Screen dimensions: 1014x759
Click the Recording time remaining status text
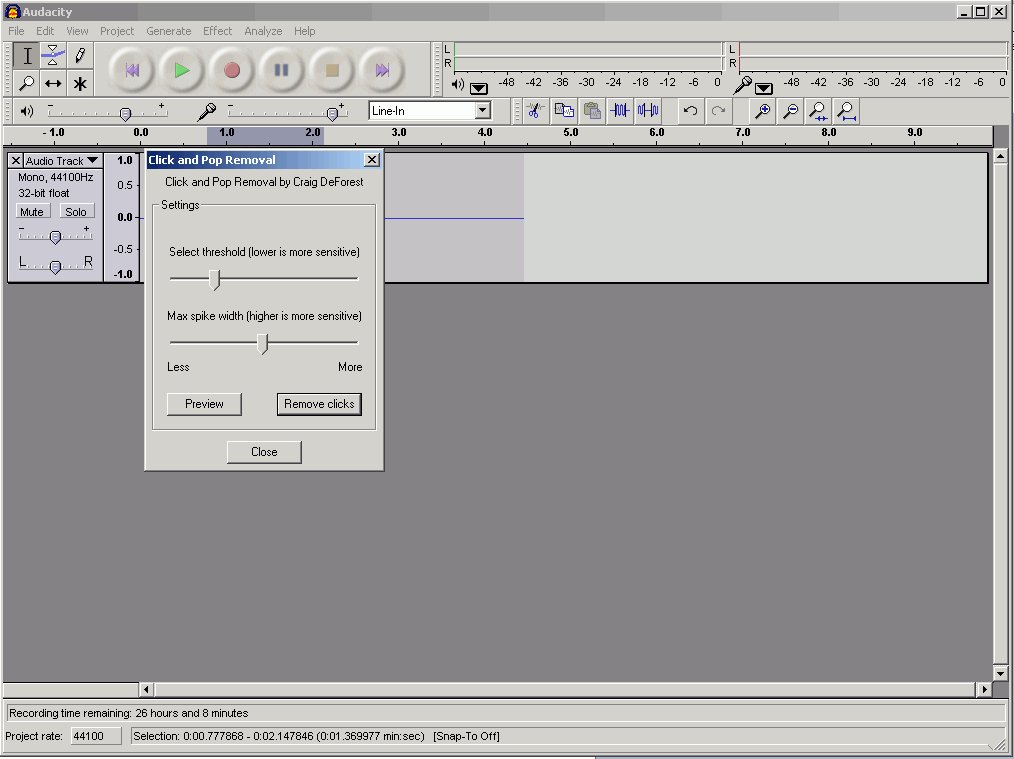pyautogui.click(x=129, y=713)
